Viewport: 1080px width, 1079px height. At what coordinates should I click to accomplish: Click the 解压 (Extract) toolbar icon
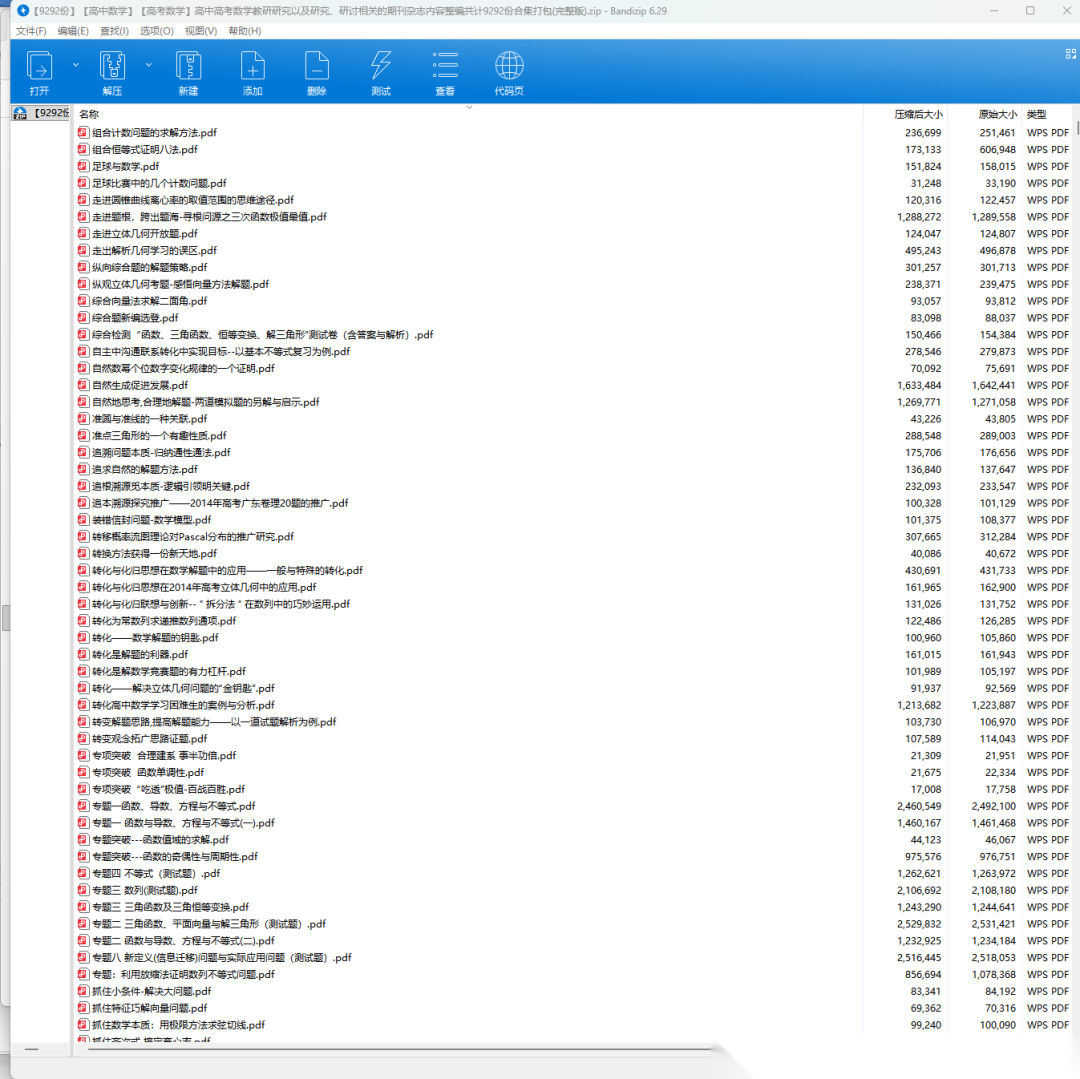tap(112, 67)
